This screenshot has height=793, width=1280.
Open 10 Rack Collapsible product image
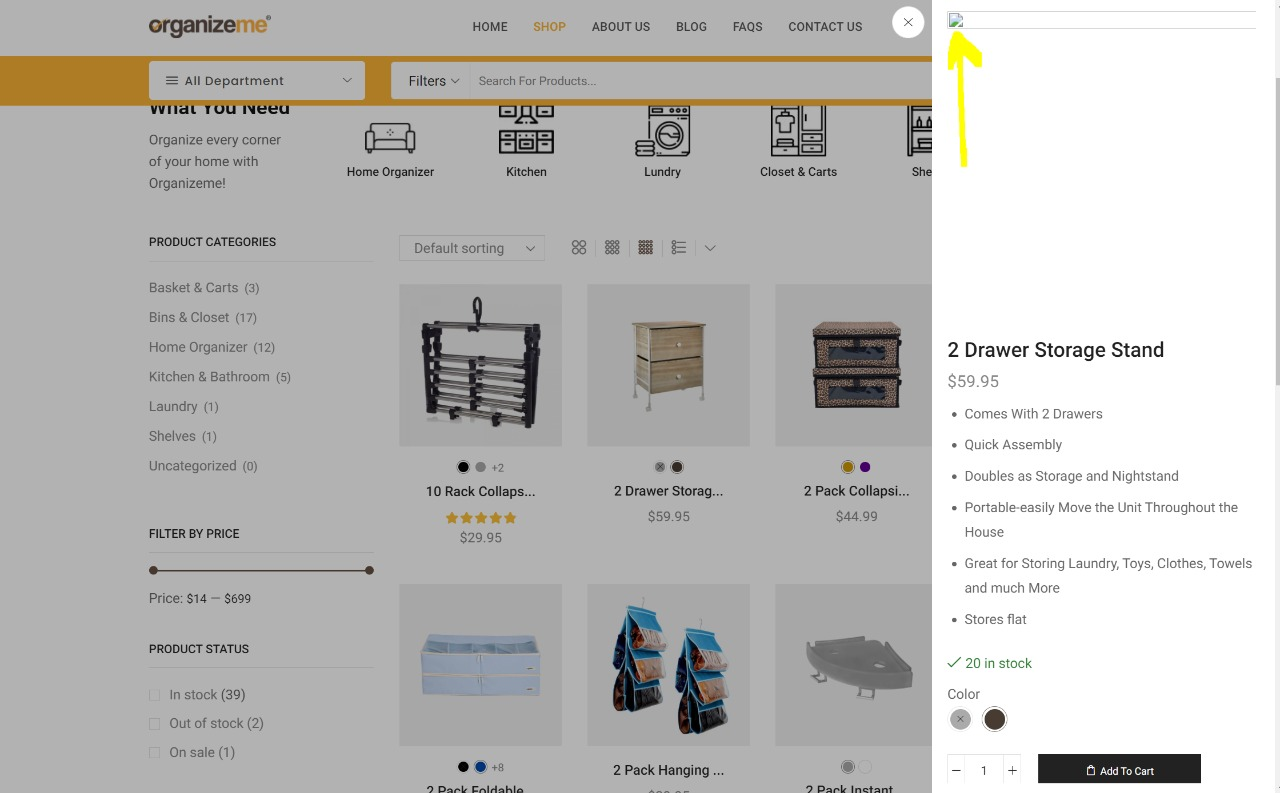[x=480, y=365]
